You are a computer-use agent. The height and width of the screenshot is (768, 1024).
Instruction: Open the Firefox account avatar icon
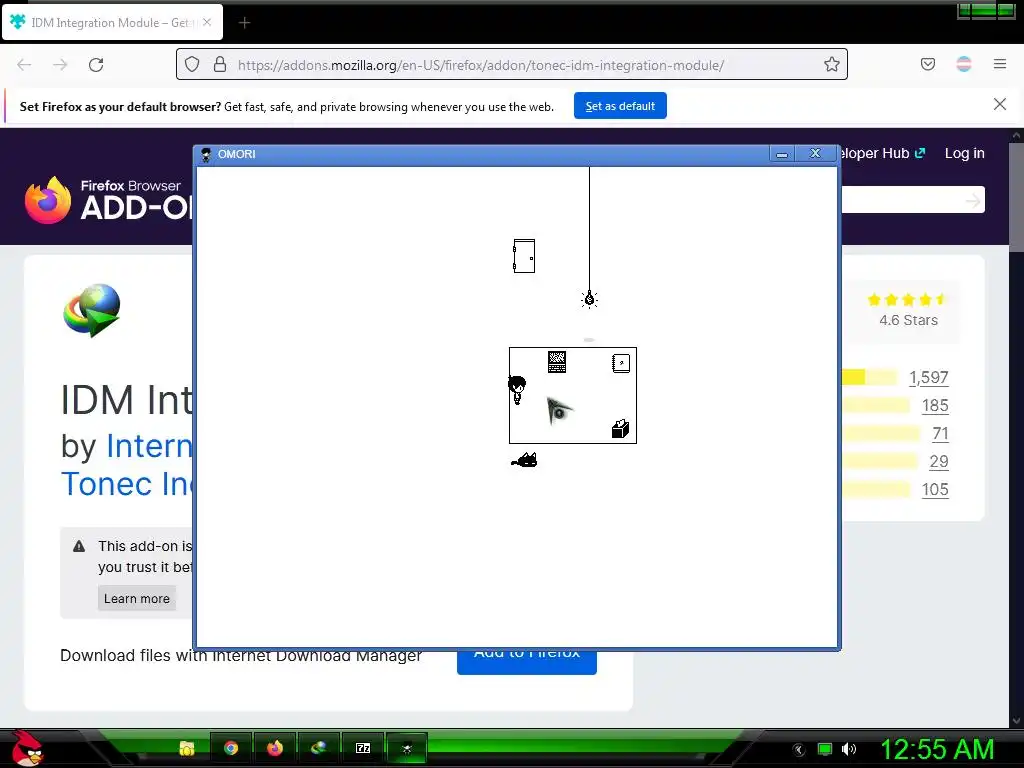click(964, 64)
